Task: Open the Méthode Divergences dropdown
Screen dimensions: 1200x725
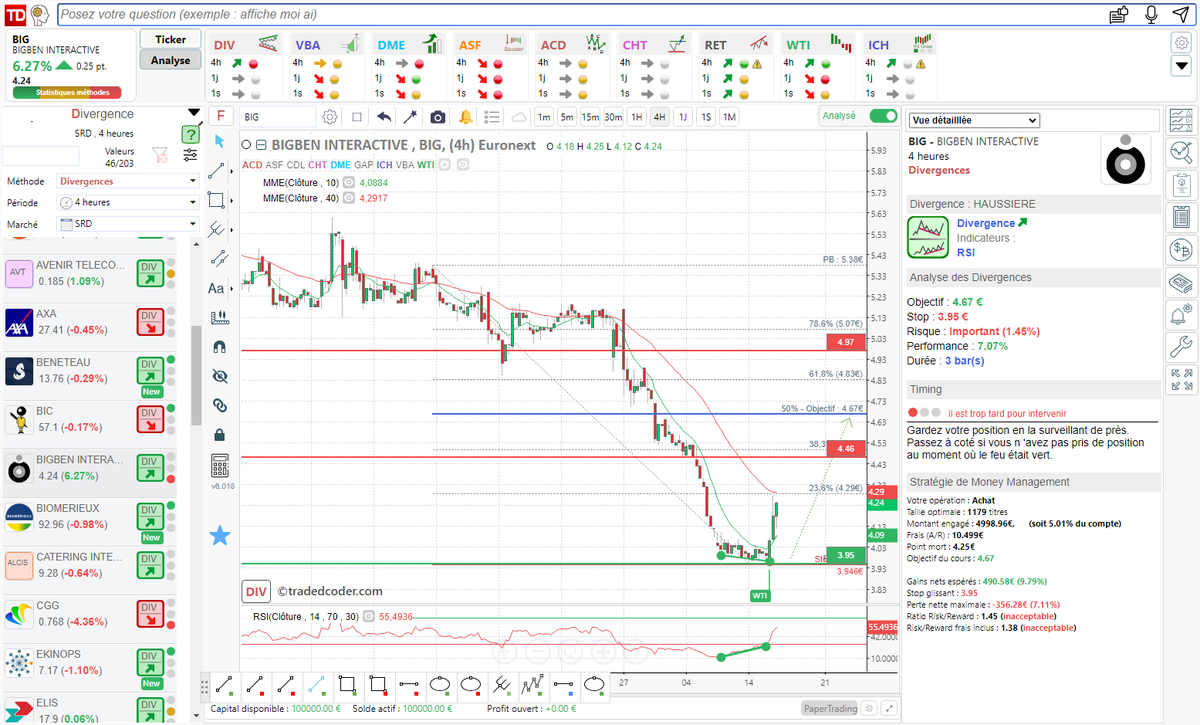Action: coord(128,181)
